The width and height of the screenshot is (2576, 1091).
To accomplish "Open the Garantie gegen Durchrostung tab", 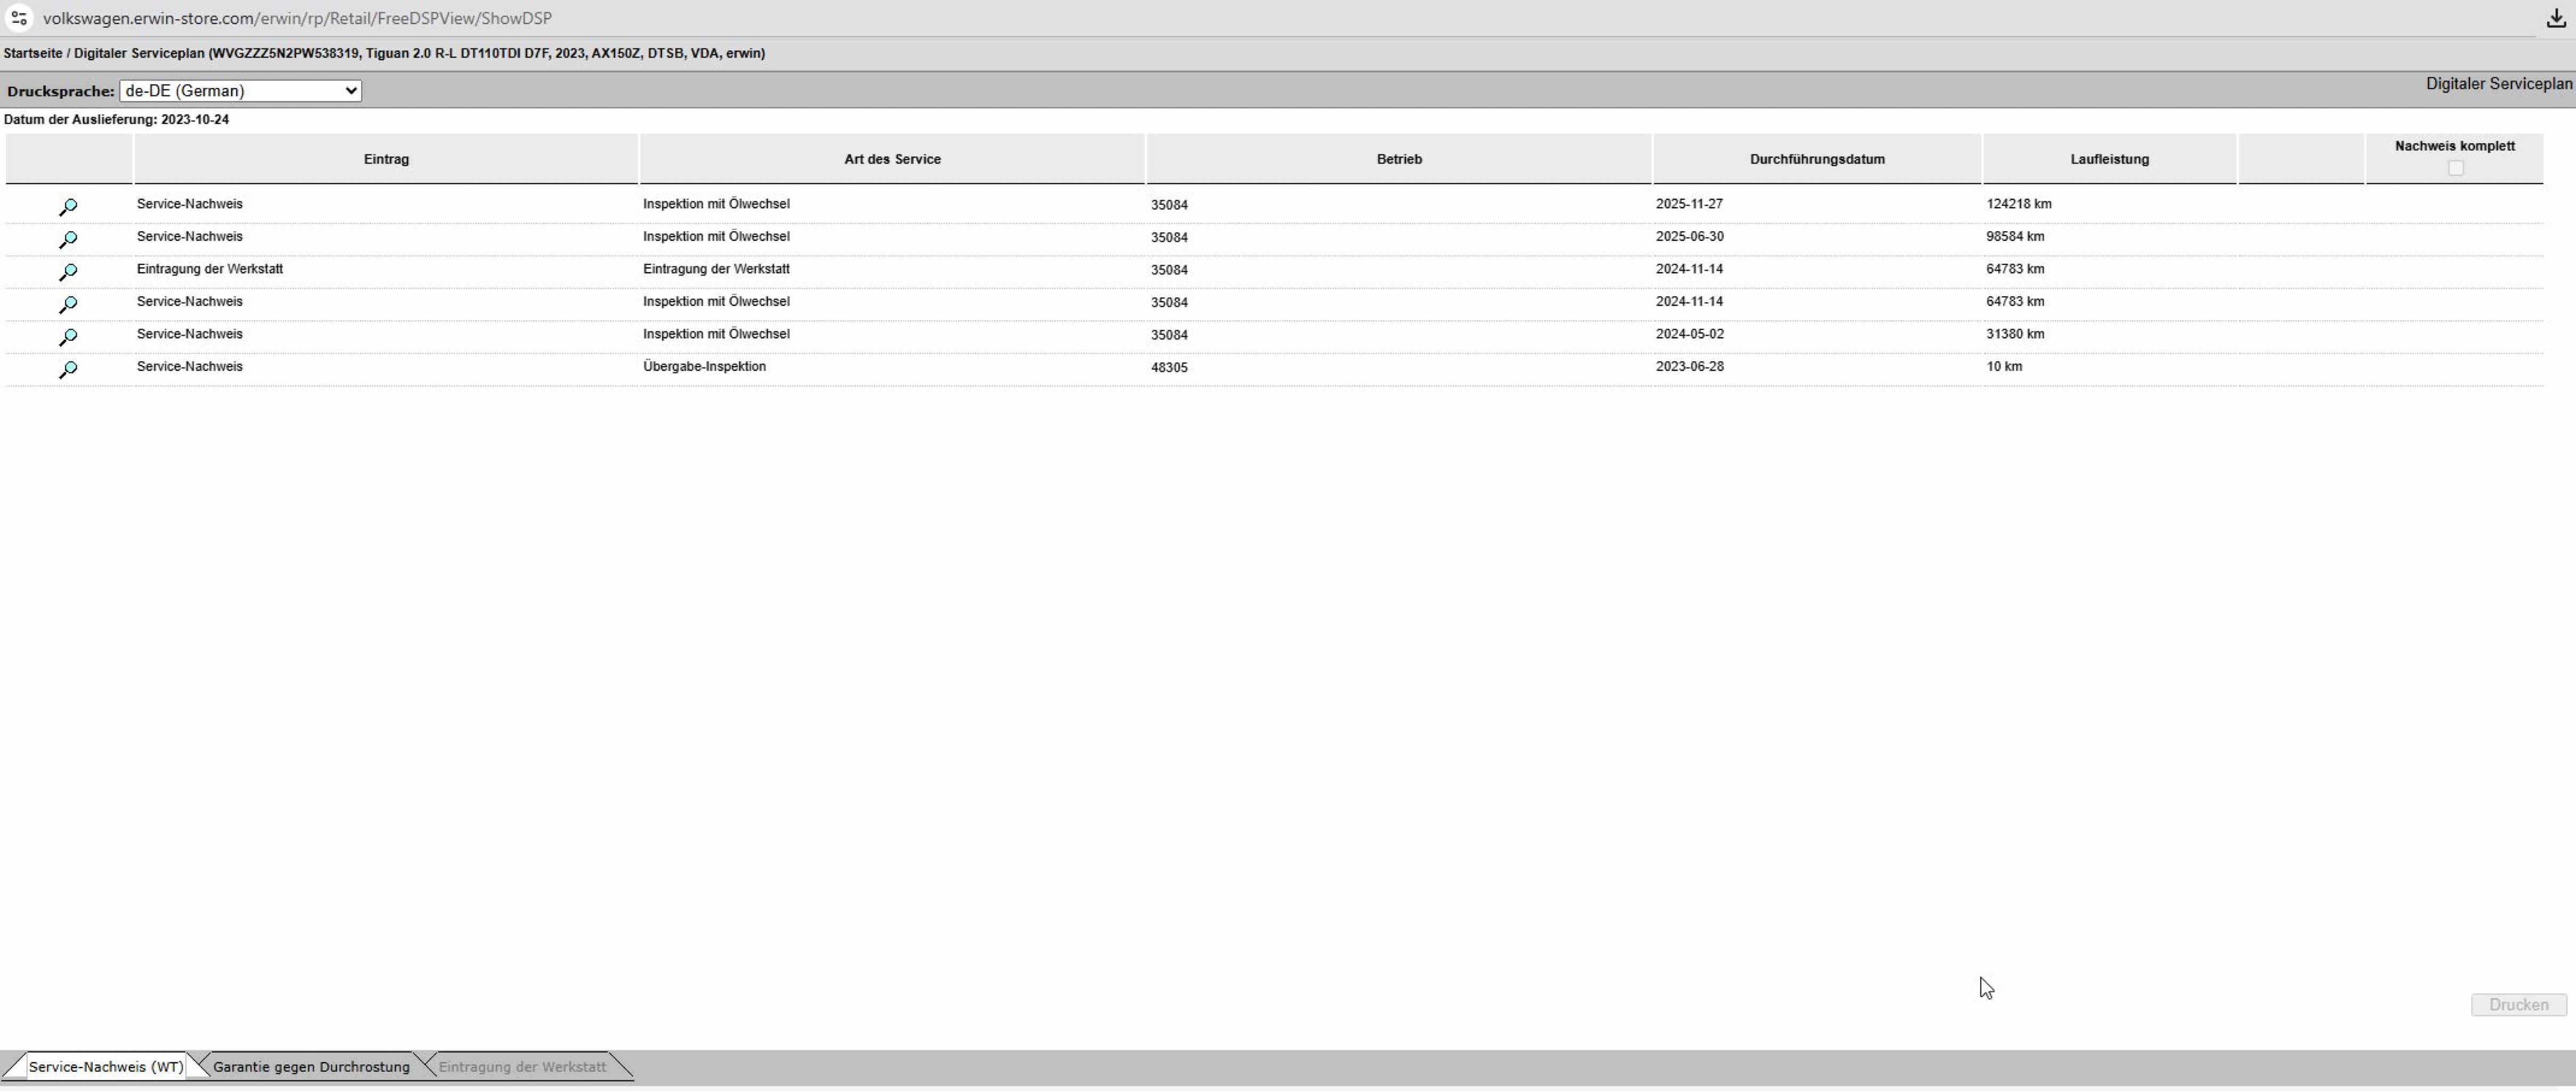I will (311, 1067).
